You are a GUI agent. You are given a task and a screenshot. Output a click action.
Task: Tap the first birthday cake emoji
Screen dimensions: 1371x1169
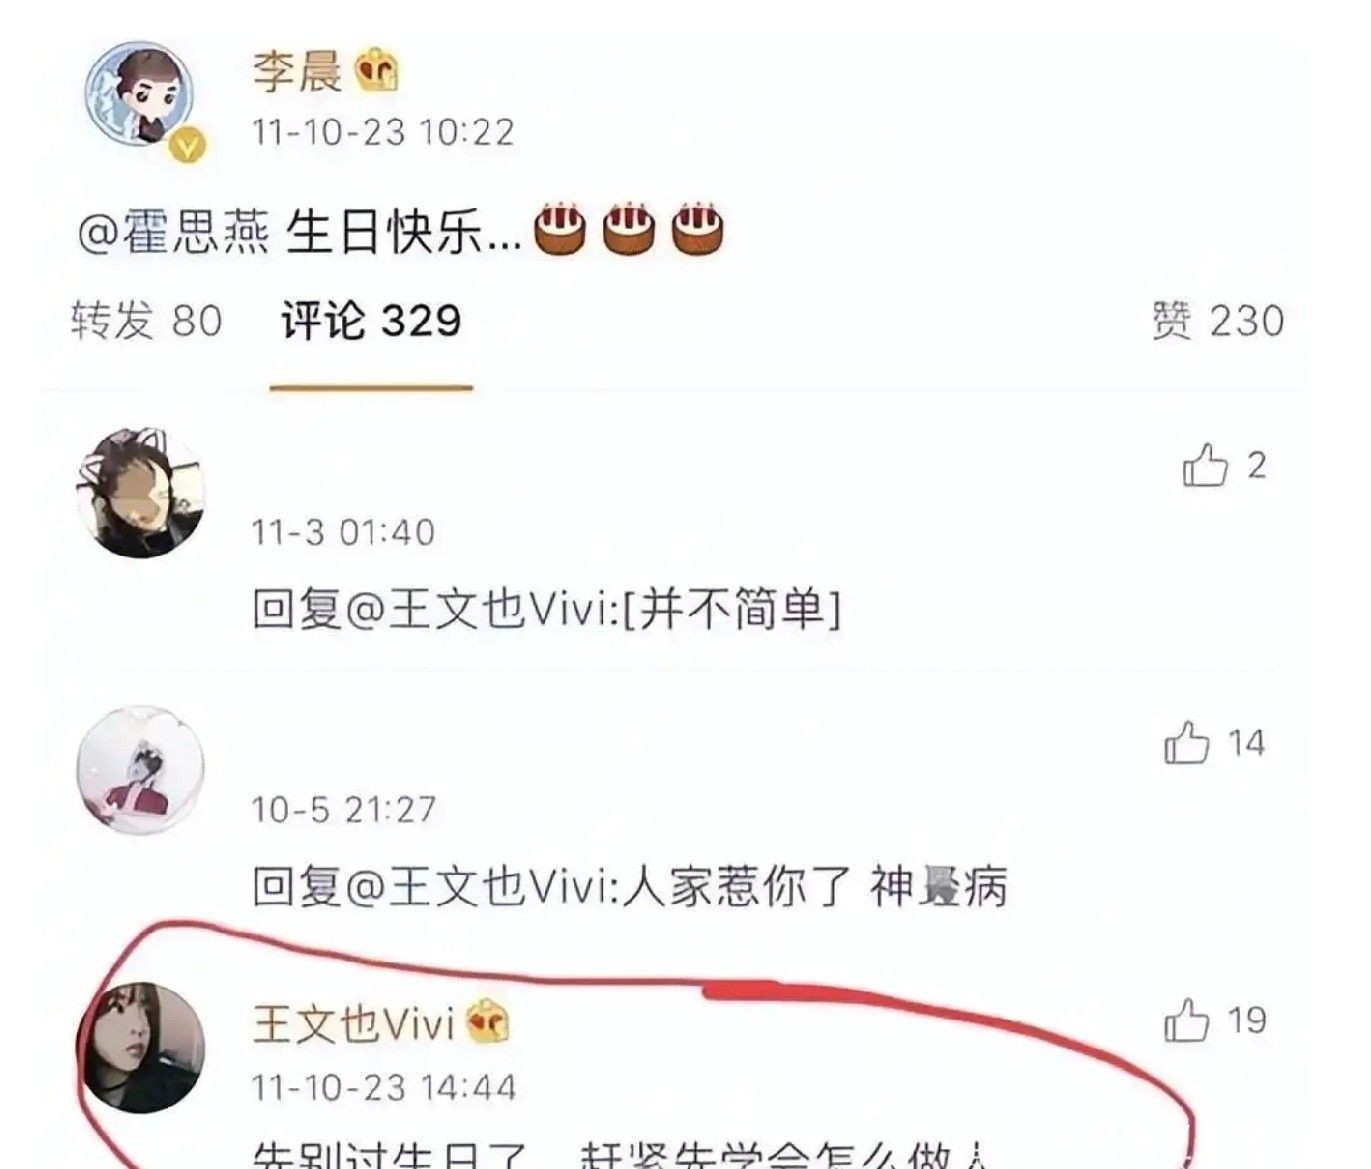click(560, 230)
